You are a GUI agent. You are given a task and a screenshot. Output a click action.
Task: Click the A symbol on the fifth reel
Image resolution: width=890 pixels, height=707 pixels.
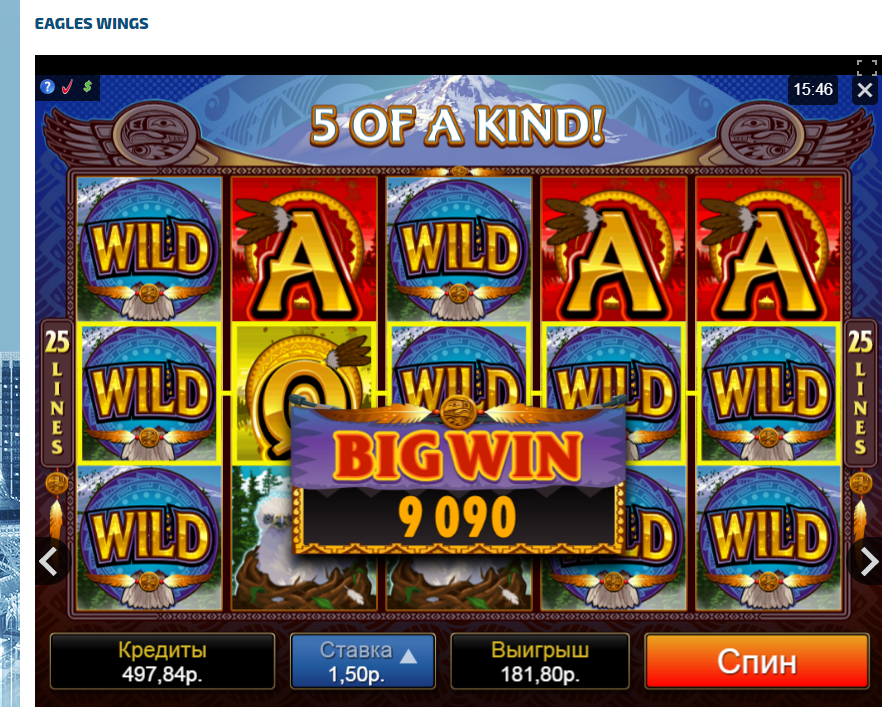[769, 249]
